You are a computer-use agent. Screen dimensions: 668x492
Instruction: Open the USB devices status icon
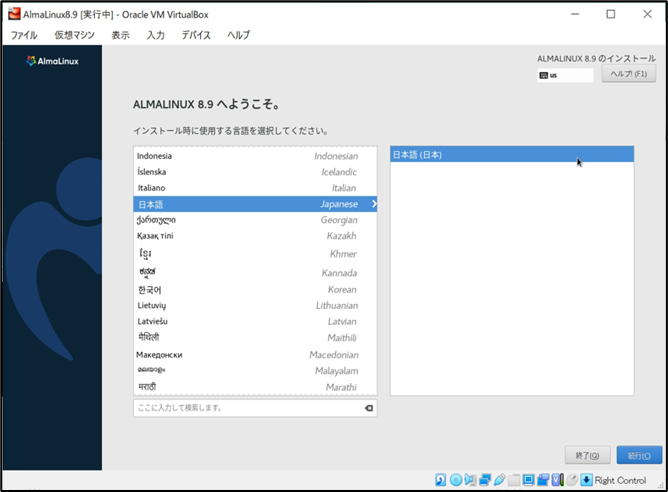coord(499,480)
